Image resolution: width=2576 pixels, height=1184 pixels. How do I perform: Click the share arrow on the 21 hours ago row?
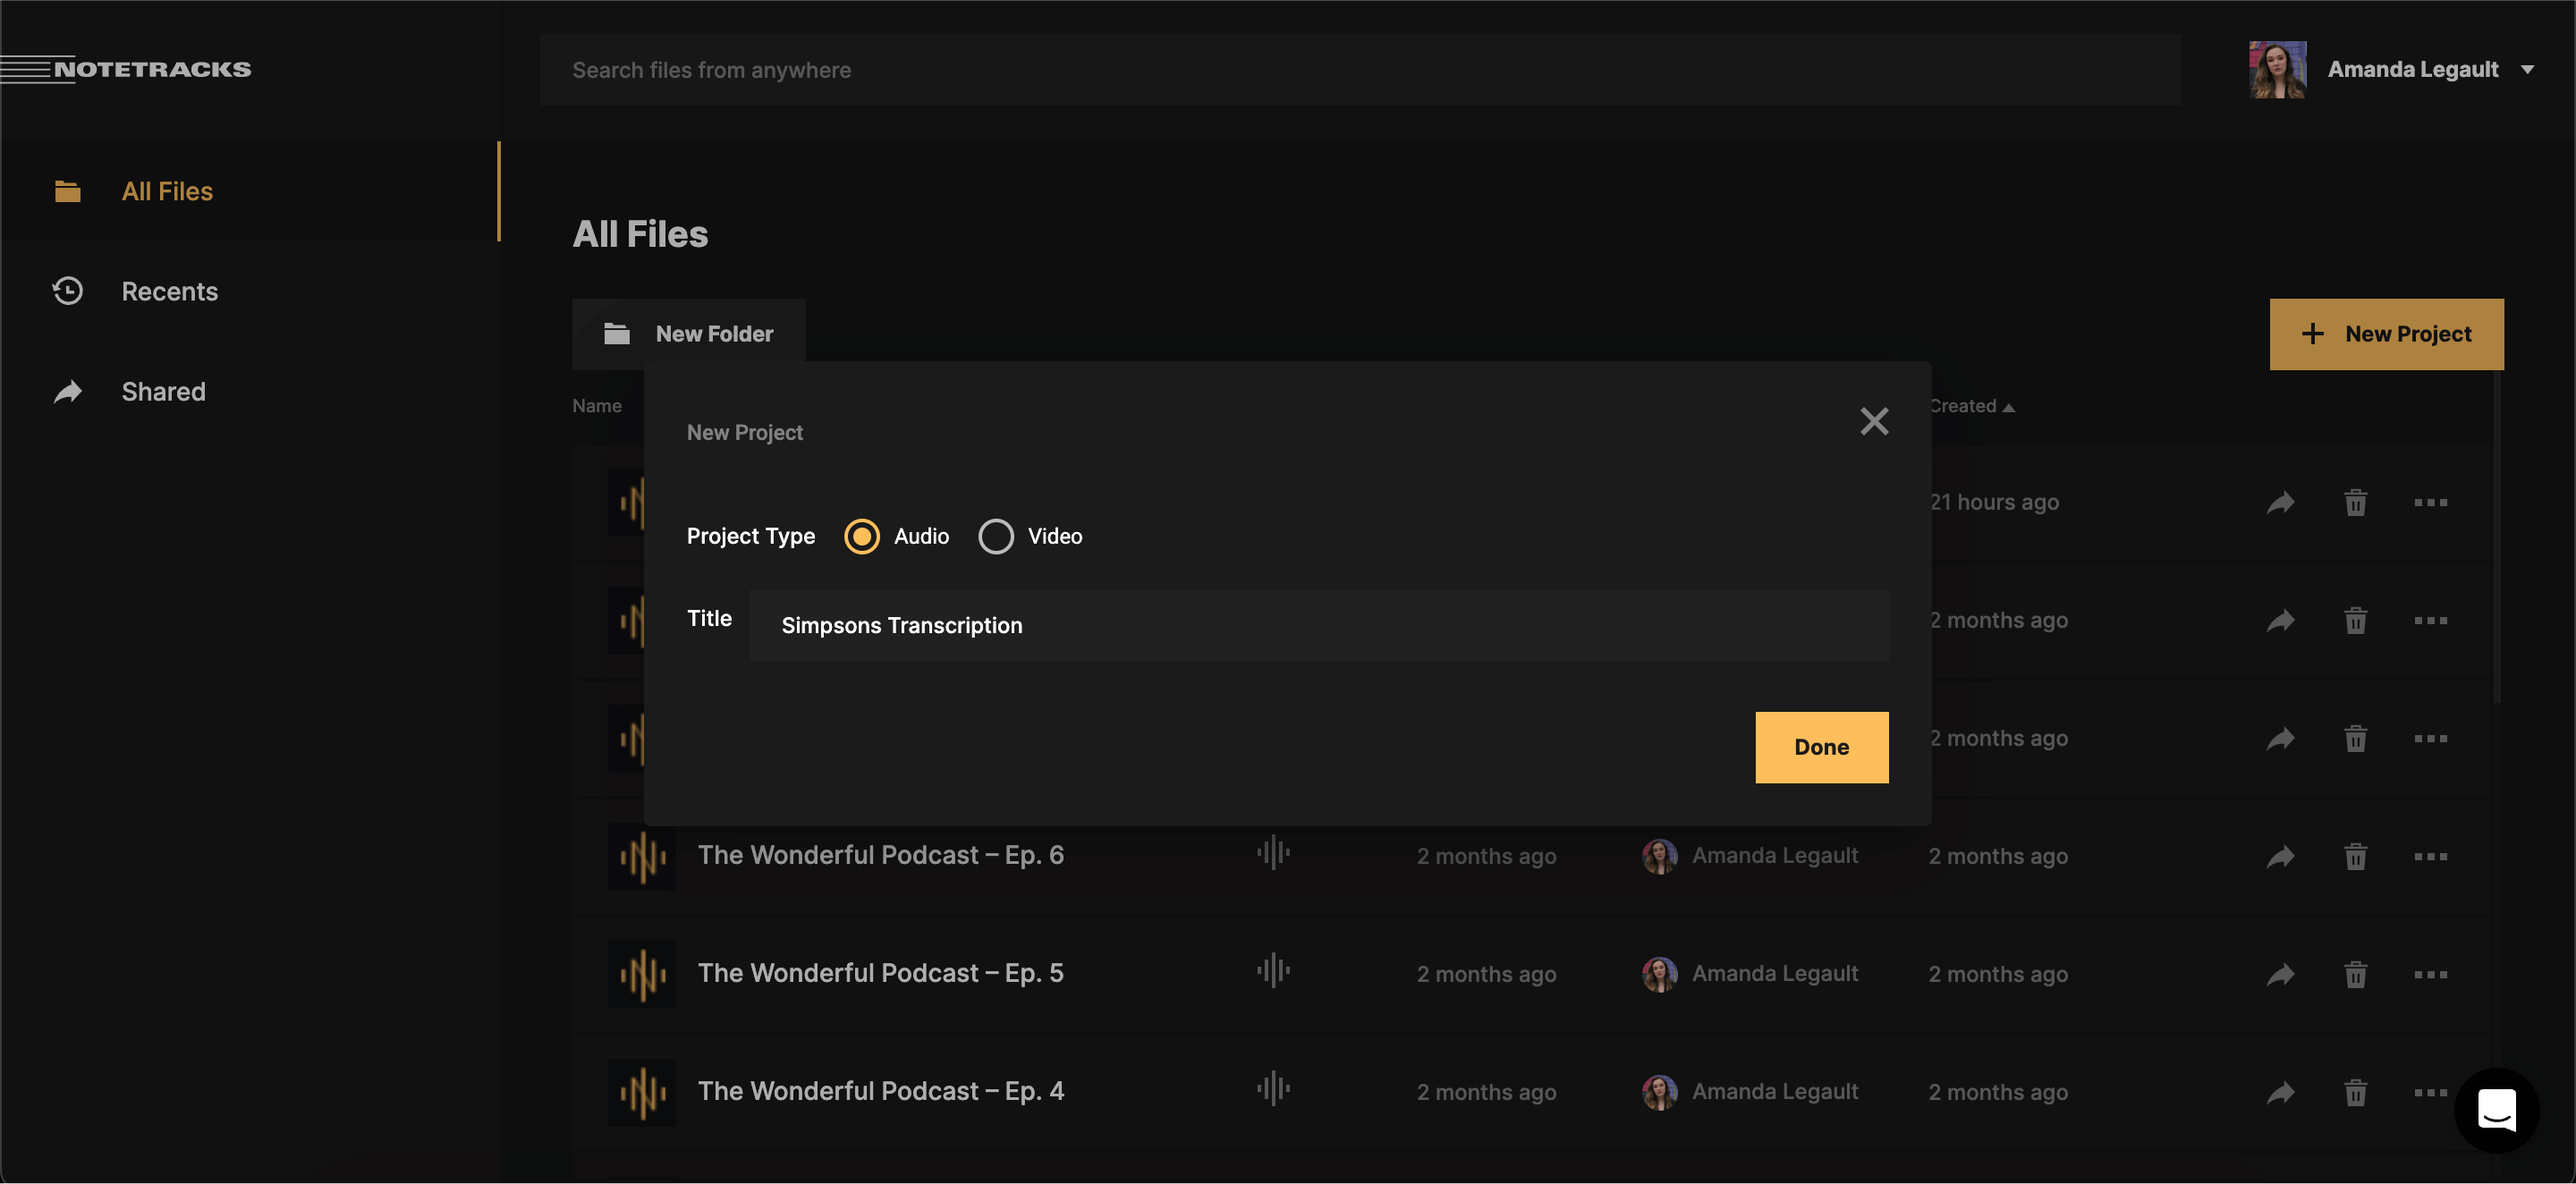[2279, 502]
